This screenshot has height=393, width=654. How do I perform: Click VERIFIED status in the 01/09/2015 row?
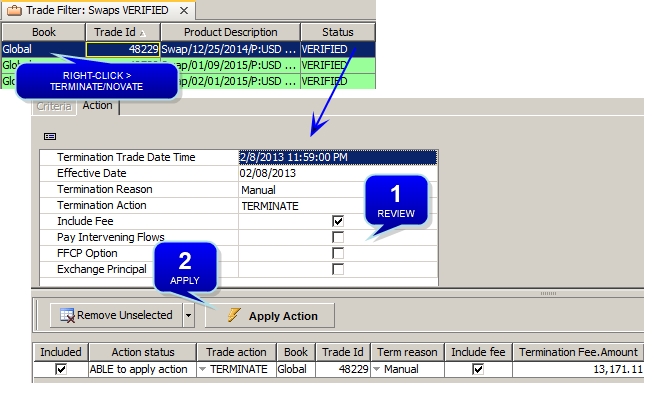pyautogui.click(x=338, y=66)
